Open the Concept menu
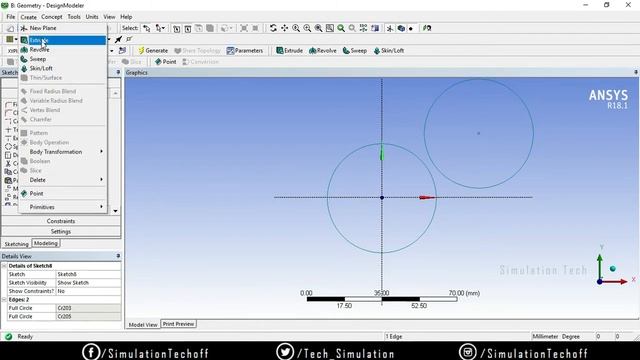 click(52, 17)
